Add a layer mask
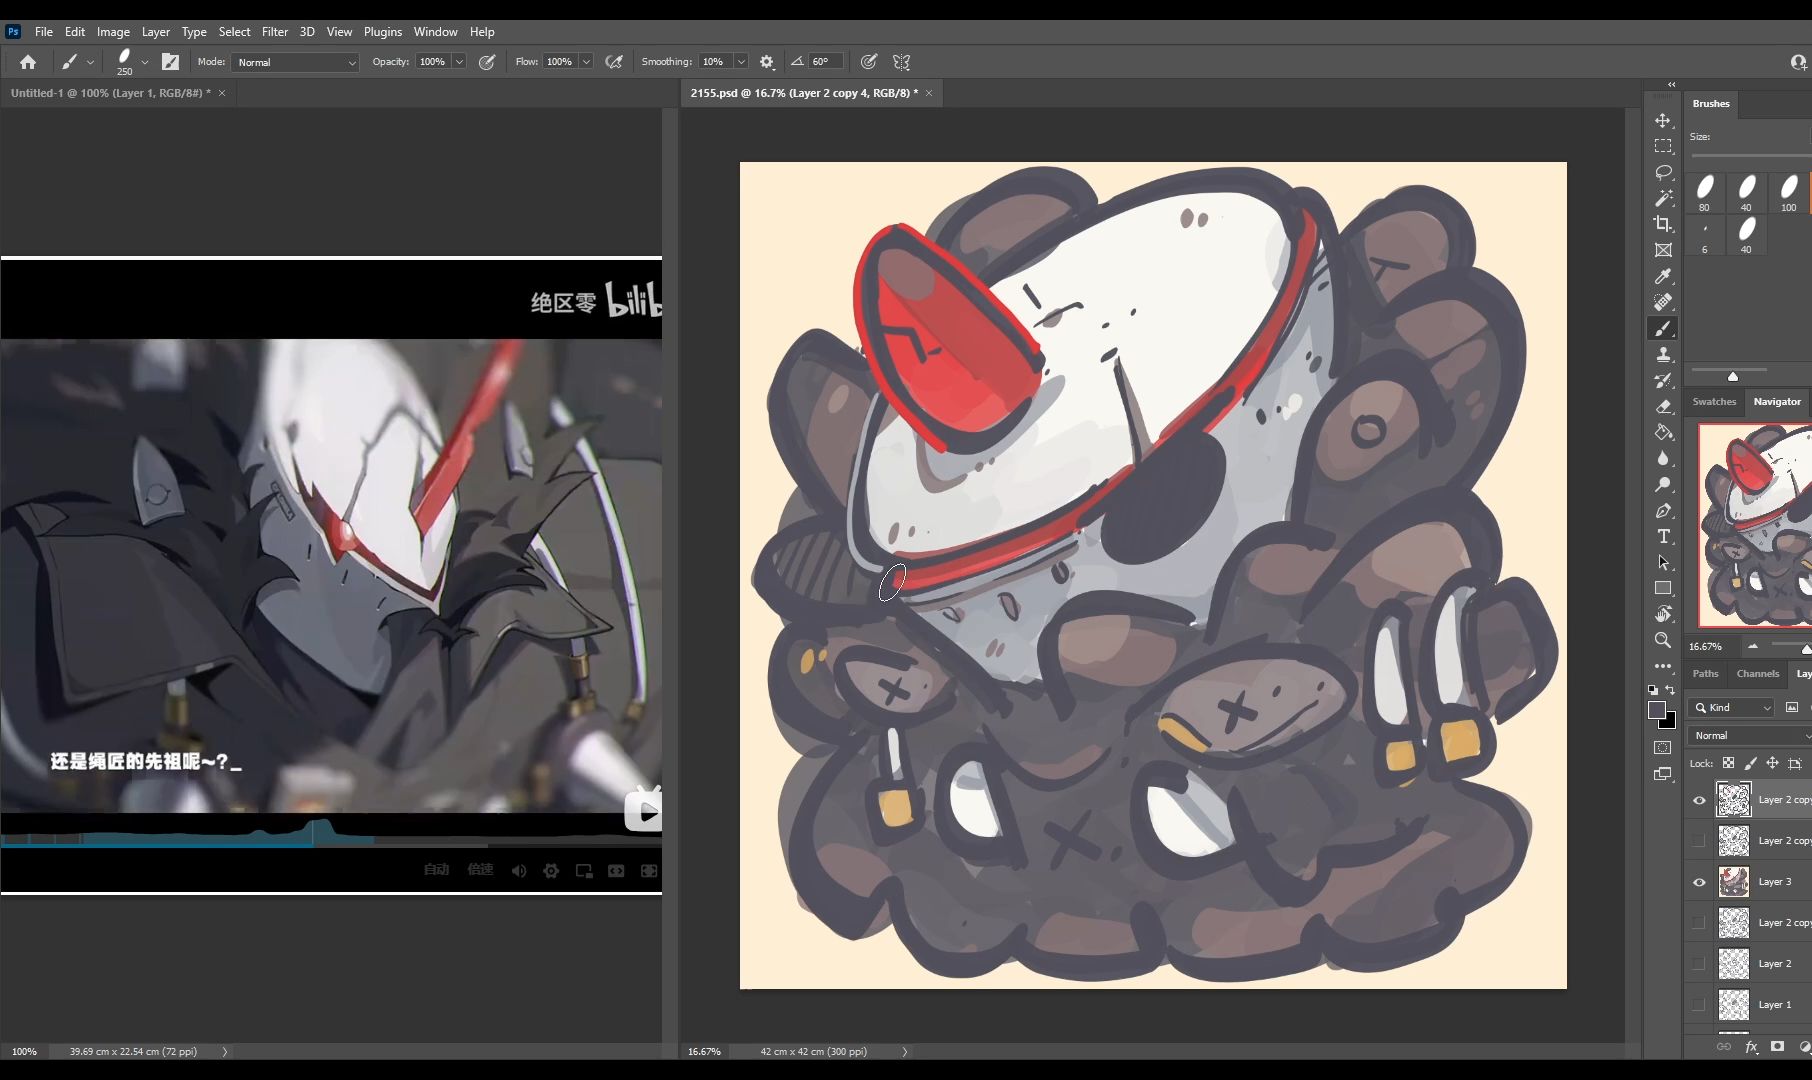1812x1080 pixels. click(1777, 1047)
